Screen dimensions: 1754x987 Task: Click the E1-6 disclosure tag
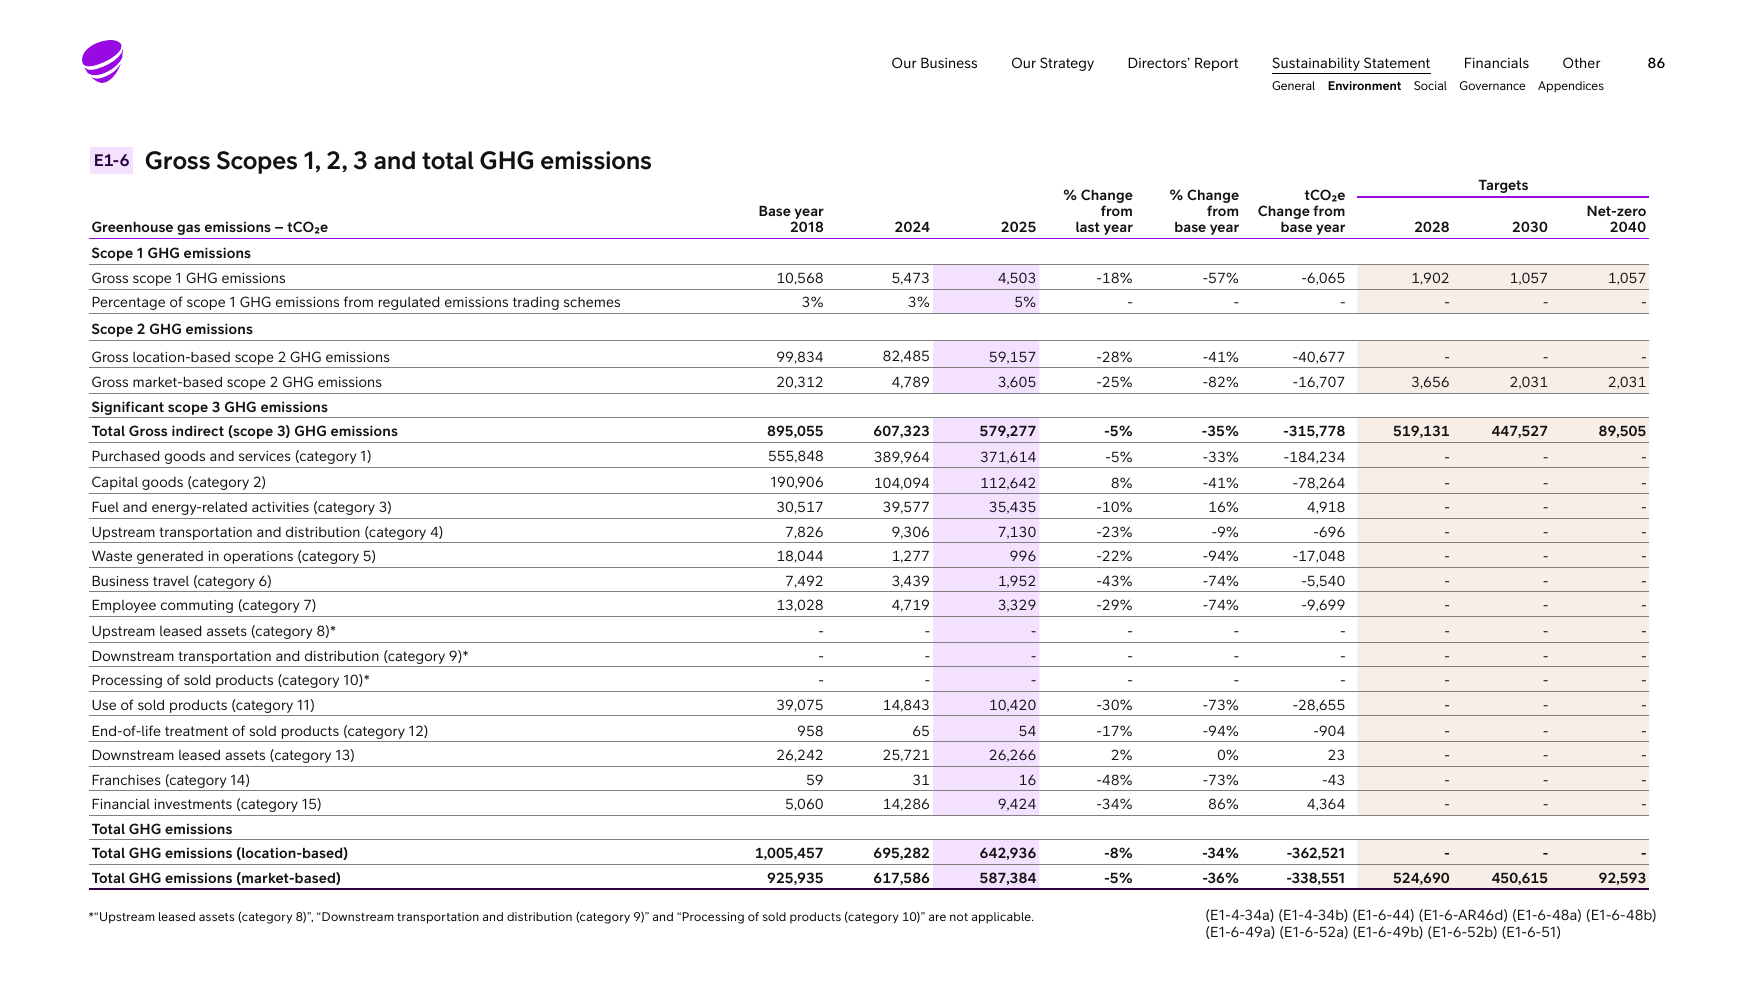pyautogui.click(x=111, y=160)
